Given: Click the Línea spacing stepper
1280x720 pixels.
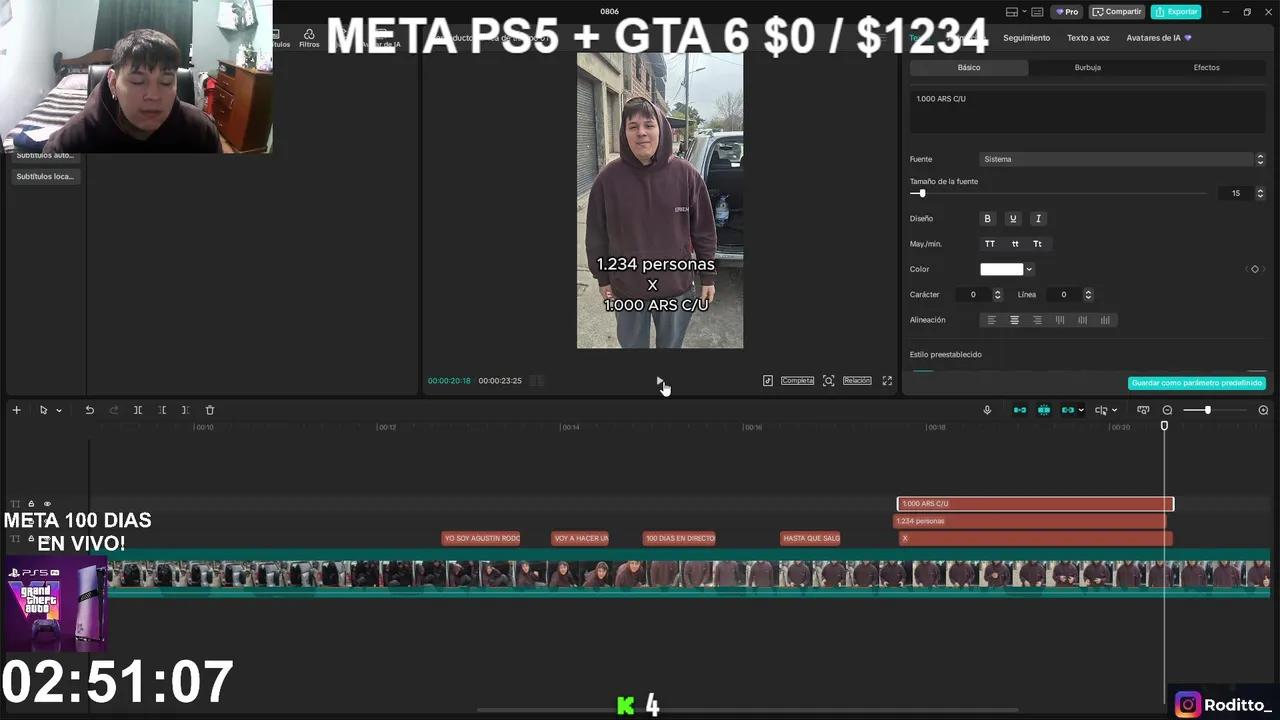Looking at the screenshot, I should click(1088, 295).
